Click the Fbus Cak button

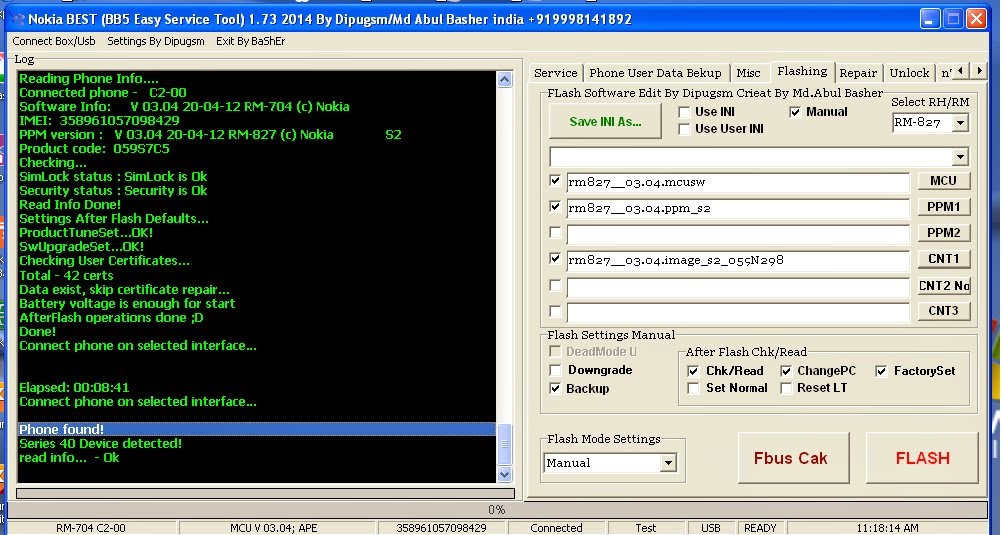click(x=793, y=458)
